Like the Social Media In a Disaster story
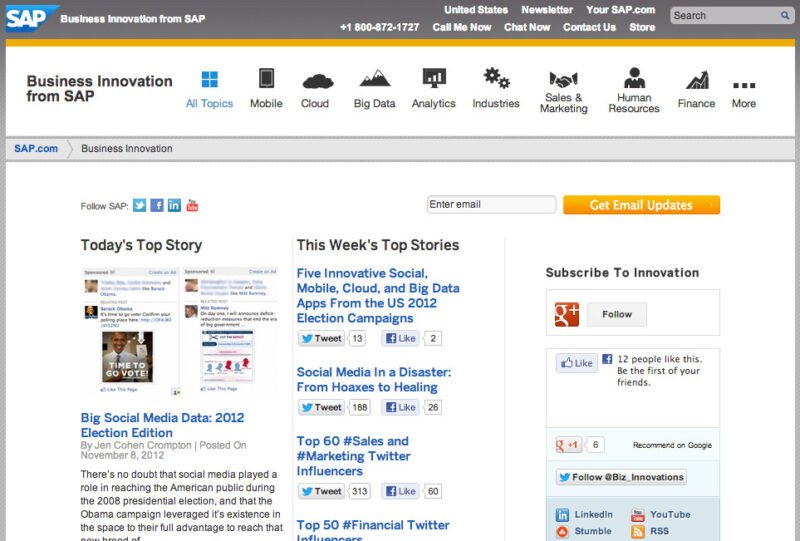The width and height of the screenshot is (800, 541). pyautogui.click(x=401, y=407)
